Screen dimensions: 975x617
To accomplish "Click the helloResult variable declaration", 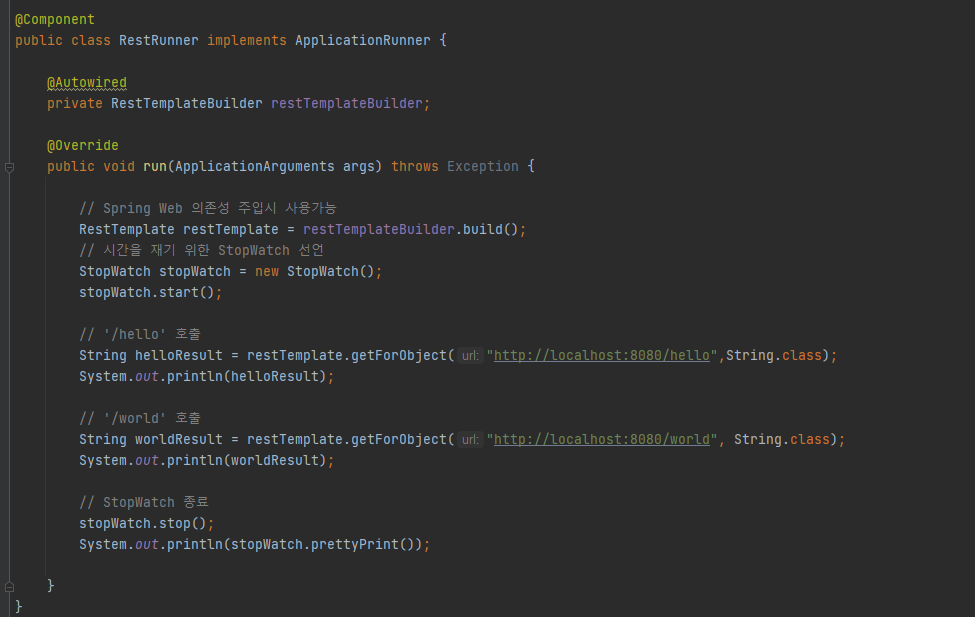I will (178, 355).
